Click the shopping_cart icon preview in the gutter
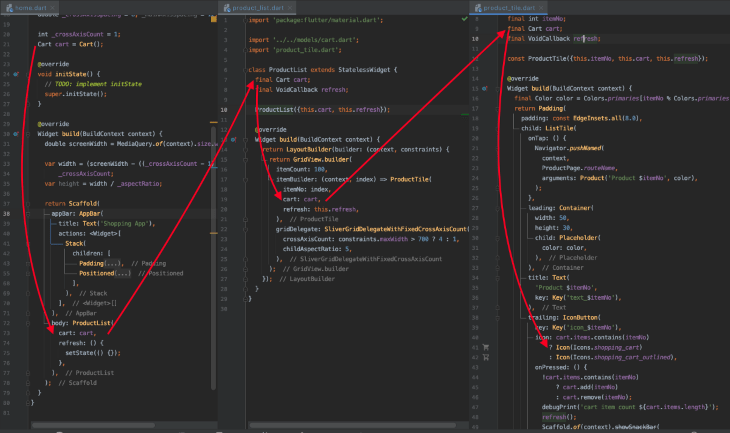The height and width of the screenshot is (433, 730). [486, 347]
